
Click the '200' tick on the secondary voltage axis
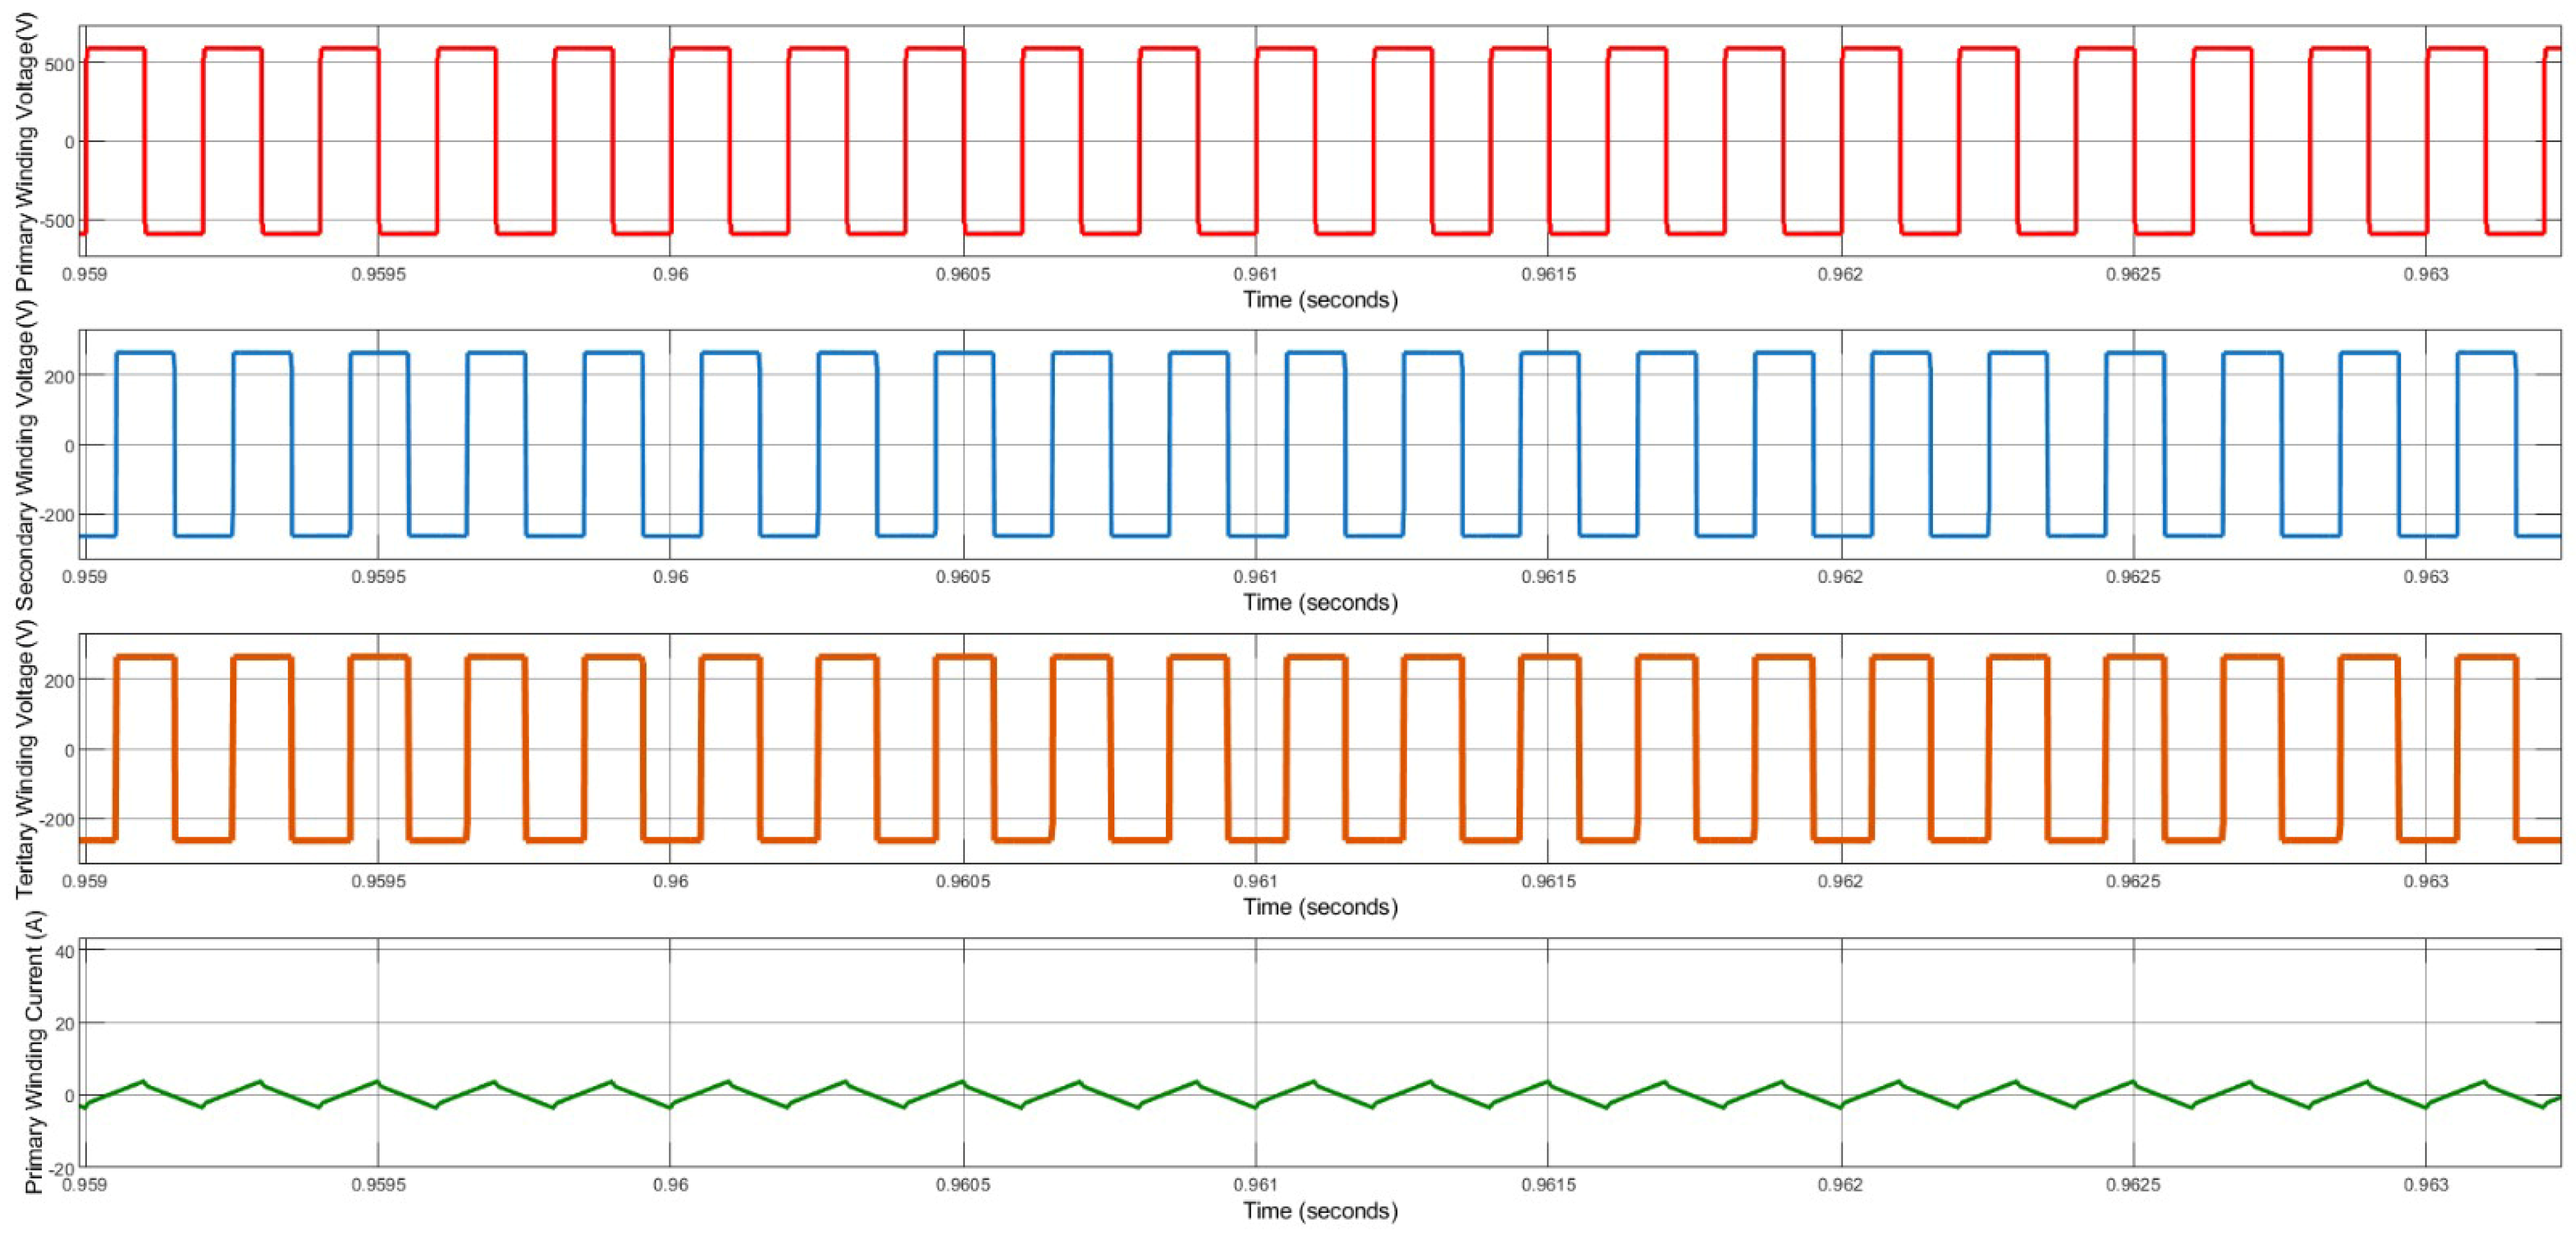tap(60, 376)
